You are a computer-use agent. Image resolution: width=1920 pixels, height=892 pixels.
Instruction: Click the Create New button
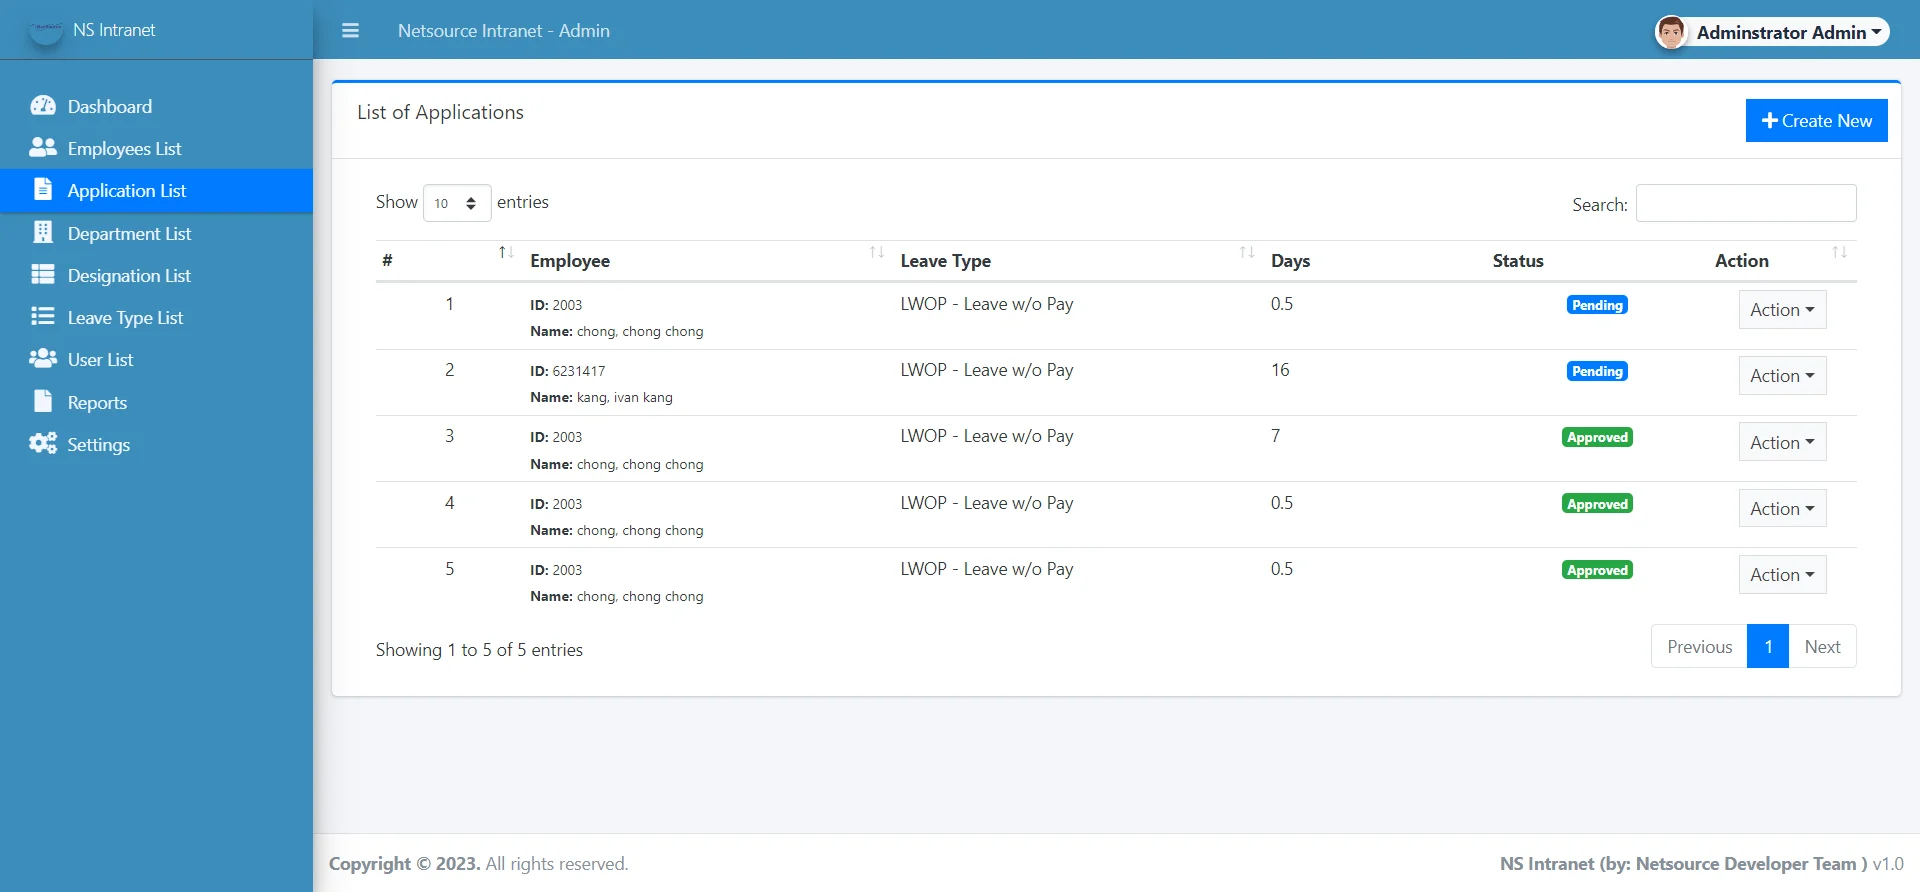coord(1816,121)
